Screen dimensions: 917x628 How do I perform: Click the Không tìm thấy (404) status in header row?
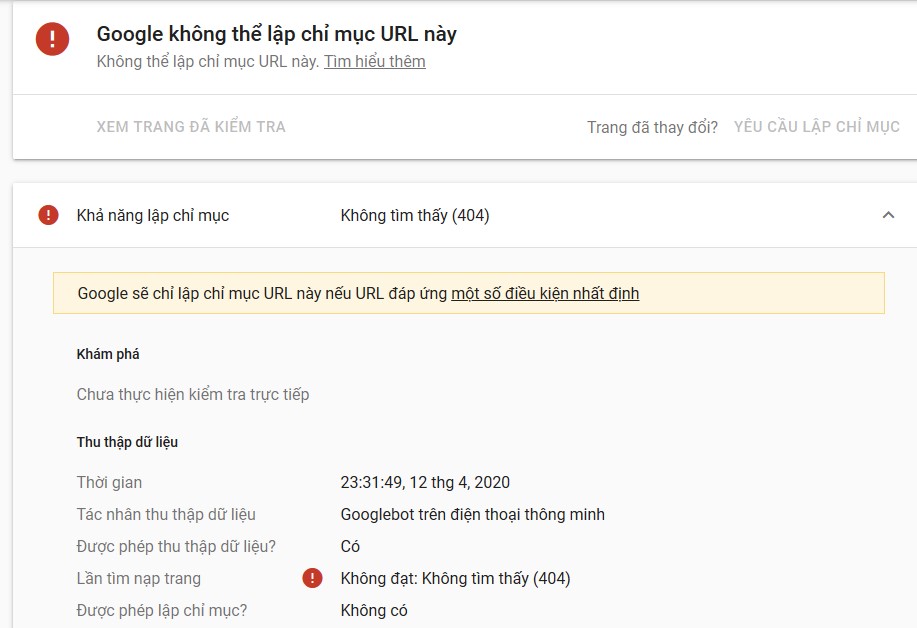pos(415,216)
